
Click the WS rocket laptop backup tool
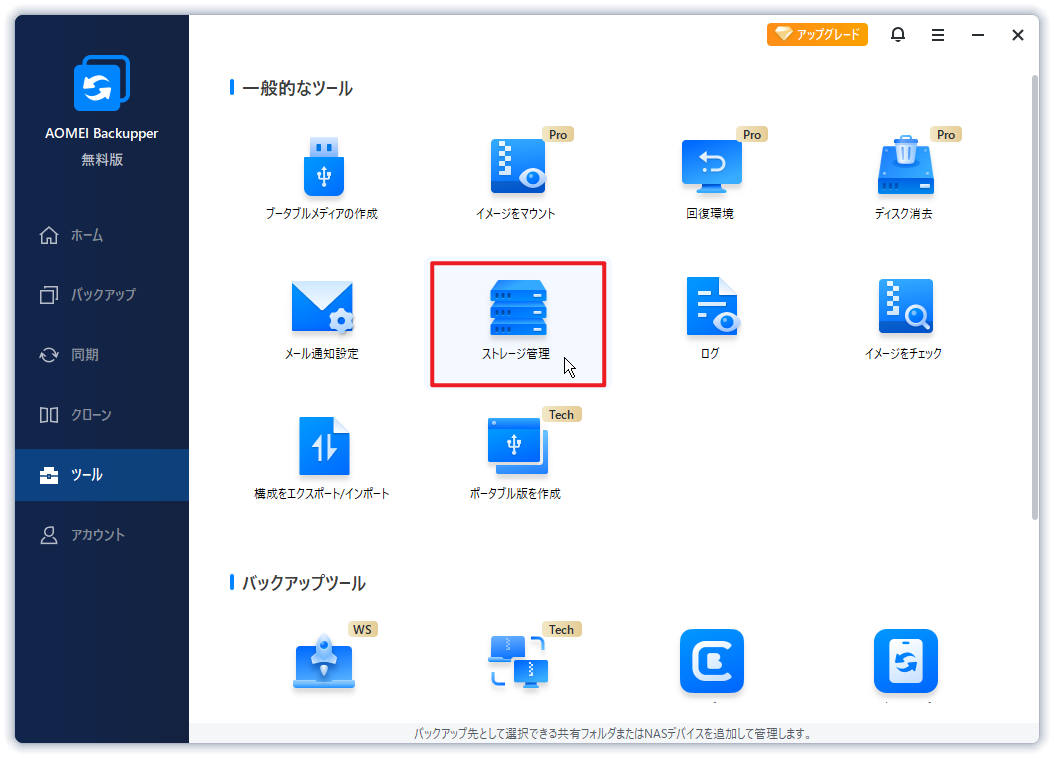(324, 661)
